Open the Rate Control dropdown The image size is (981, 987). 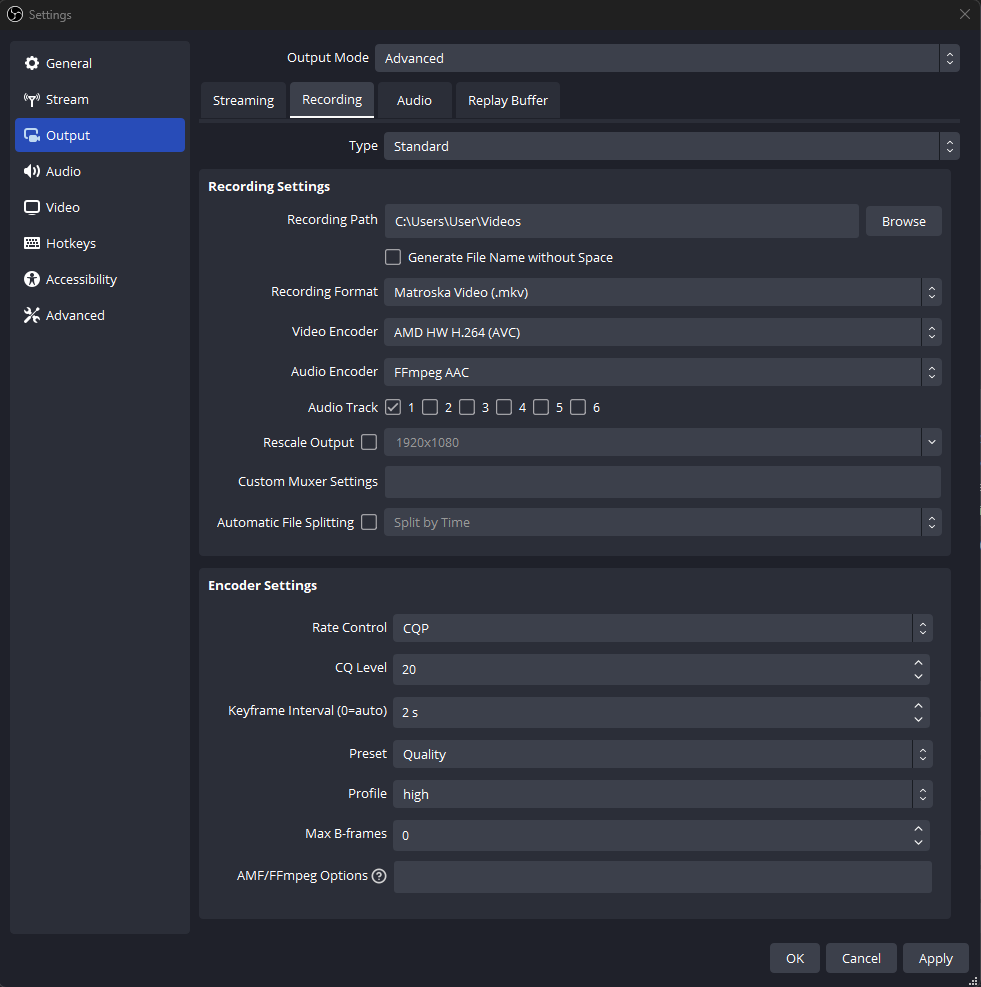(x=661, y=628)
